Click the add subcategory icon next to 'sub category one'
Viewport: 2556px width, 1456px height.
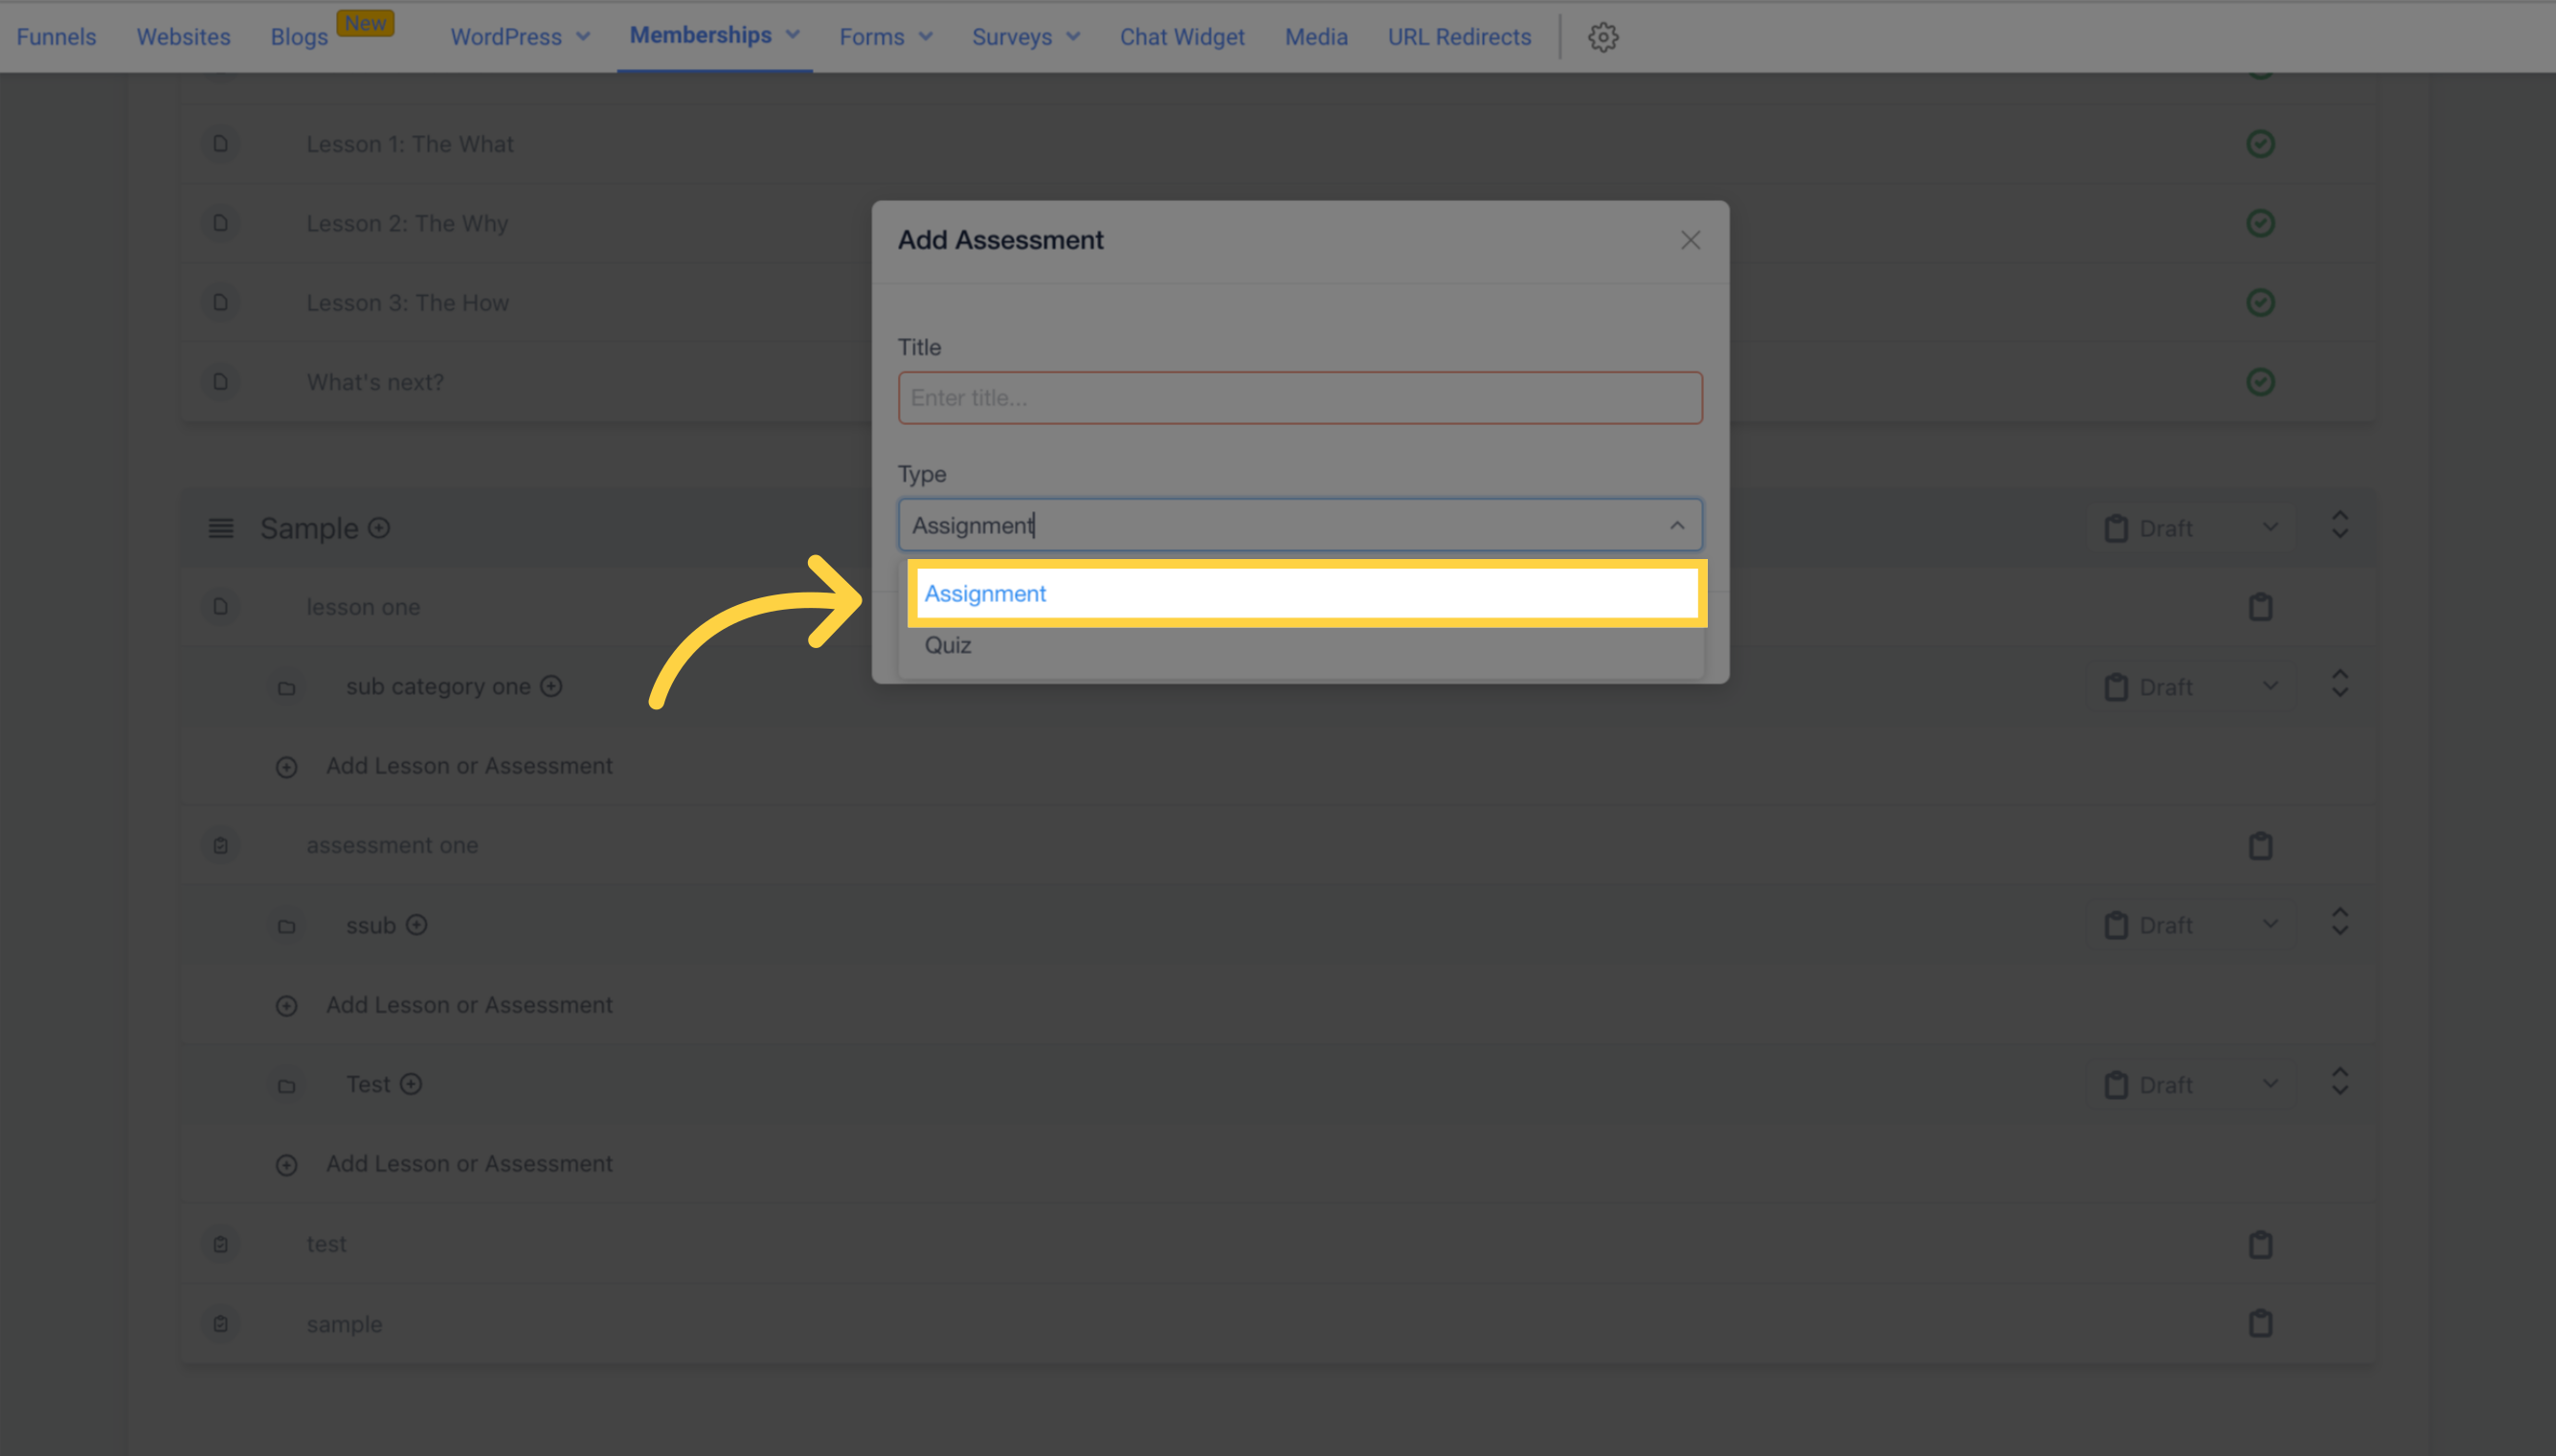[553, 685]
